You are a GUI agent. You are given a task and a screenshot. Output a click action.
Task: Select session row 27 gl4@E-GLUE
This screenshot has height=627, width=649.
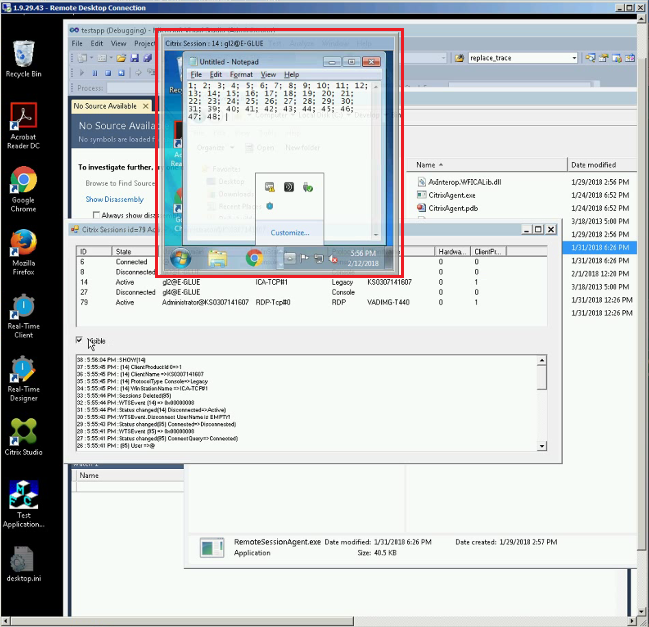click(311, 292)
